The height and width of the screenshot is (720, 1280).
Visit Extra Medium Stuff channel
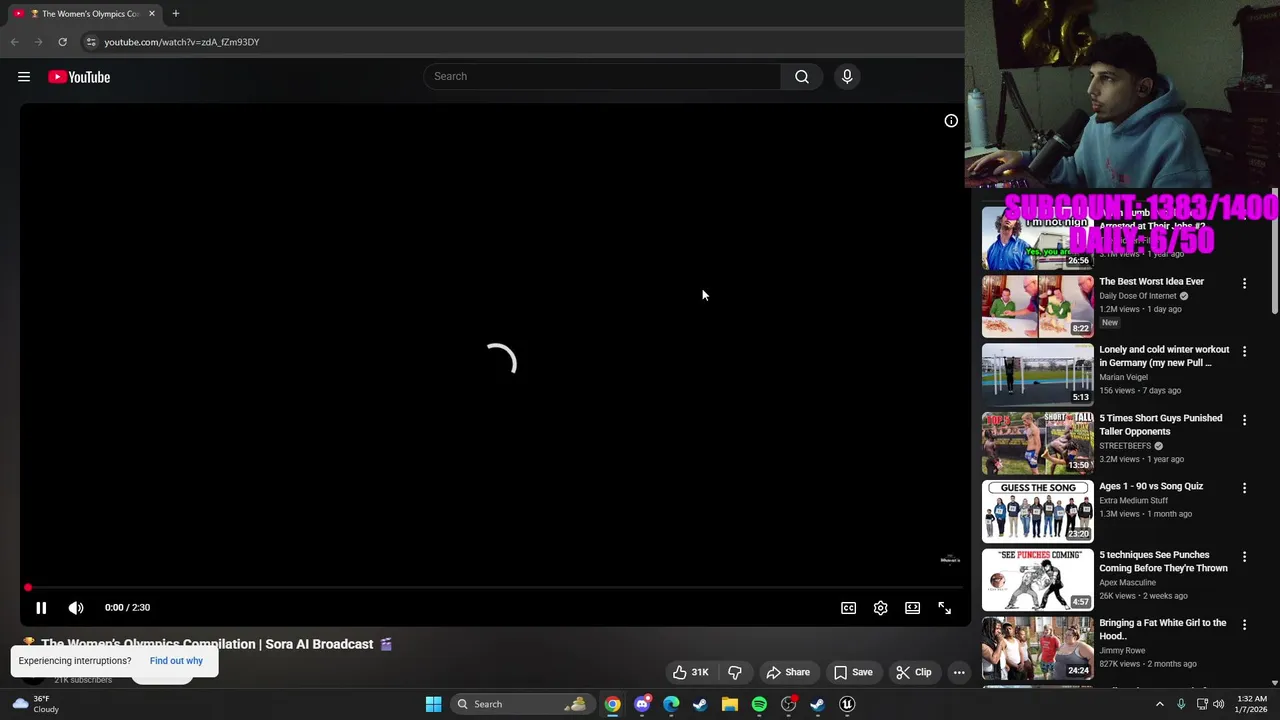click(x=1133, y=500)
